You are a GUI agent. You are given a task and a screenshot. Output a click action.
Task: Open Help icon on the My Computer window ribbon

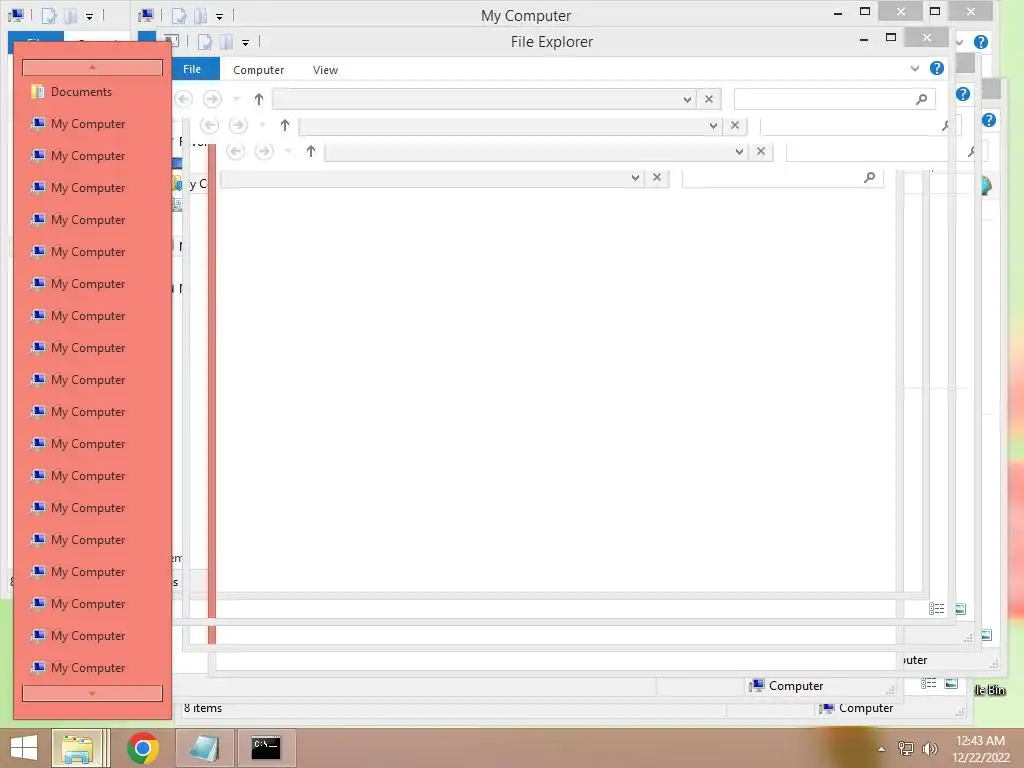tap(980, 42)
